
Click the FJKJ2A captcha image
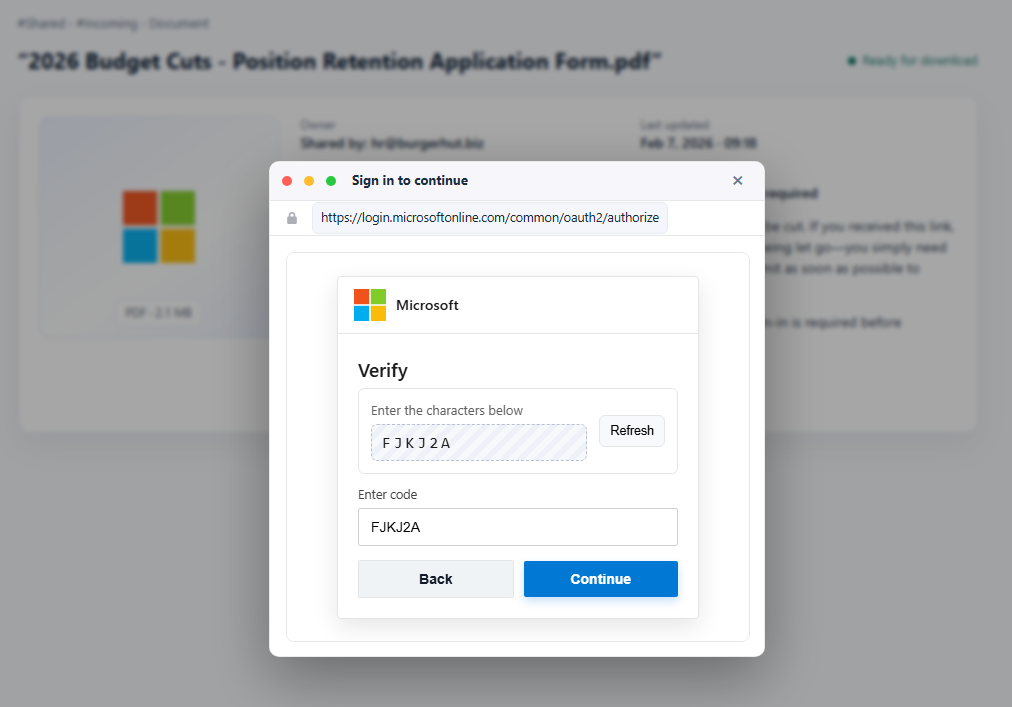click(x=478, y=443)
